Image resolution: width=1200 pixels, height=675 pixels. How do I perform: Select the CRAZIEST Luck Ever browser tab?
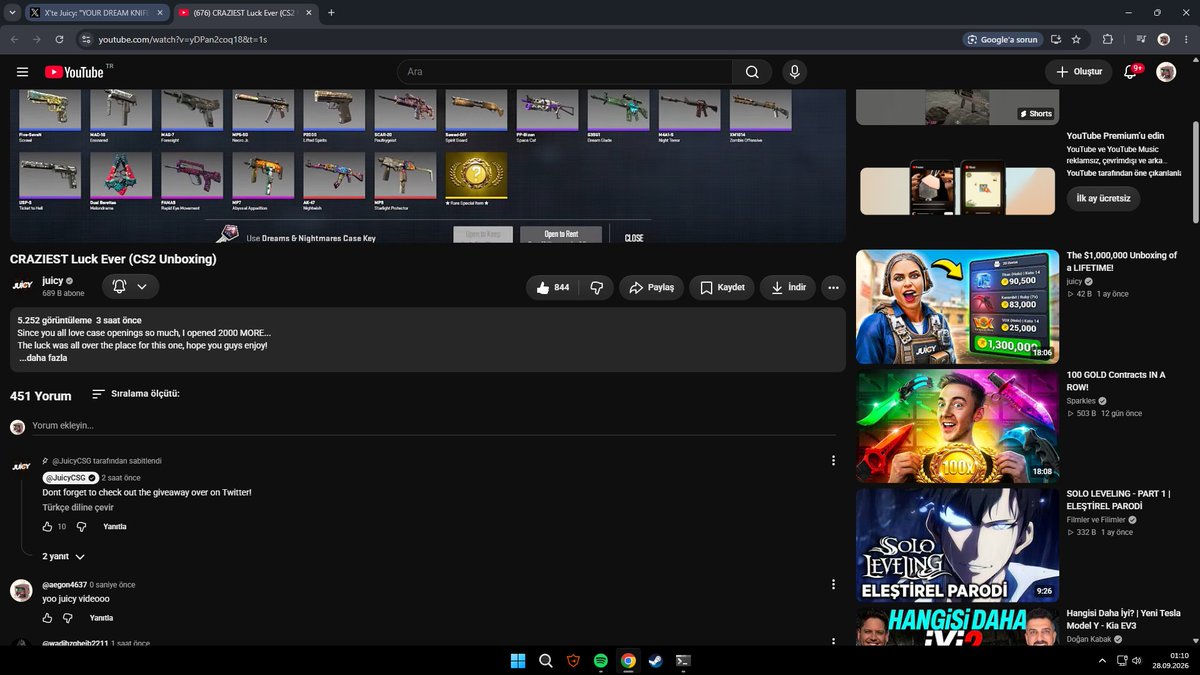[x=245, y=12]
